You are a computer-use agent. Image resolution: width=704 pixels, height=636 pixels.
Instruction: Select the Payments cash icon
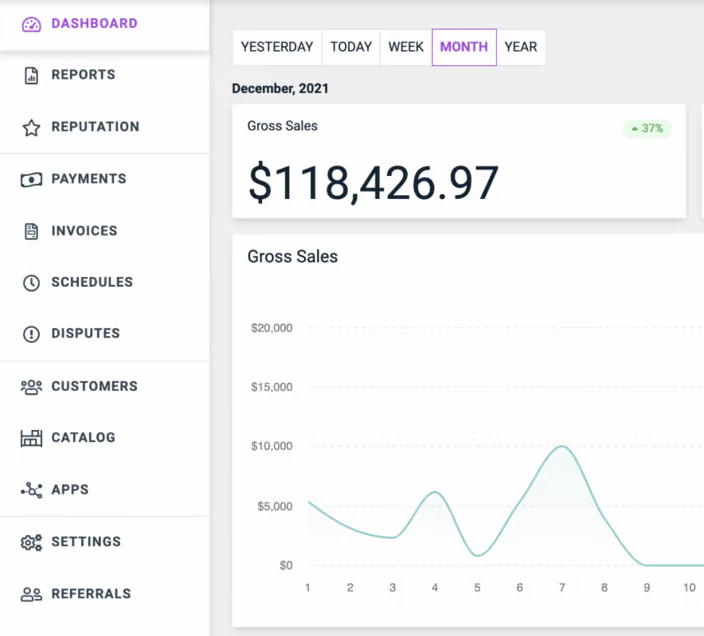[x=31, y=179]
